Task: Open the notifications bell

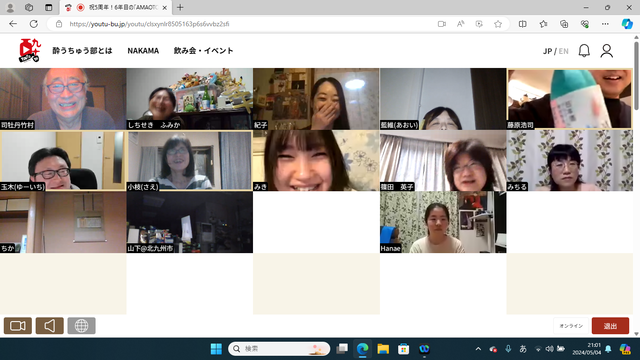Action: [x=584, y=51]
